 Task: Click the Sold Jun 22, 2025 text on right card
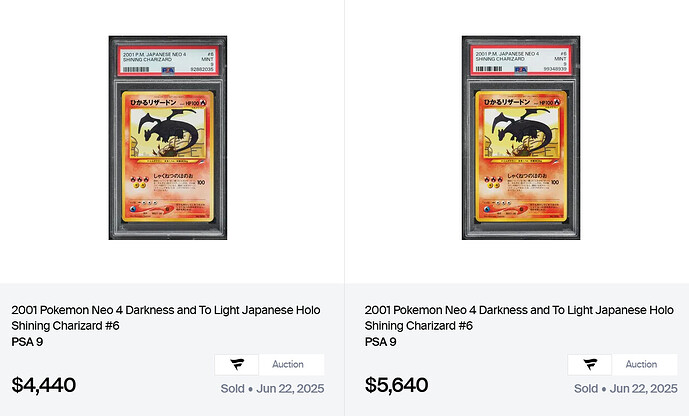625,389
